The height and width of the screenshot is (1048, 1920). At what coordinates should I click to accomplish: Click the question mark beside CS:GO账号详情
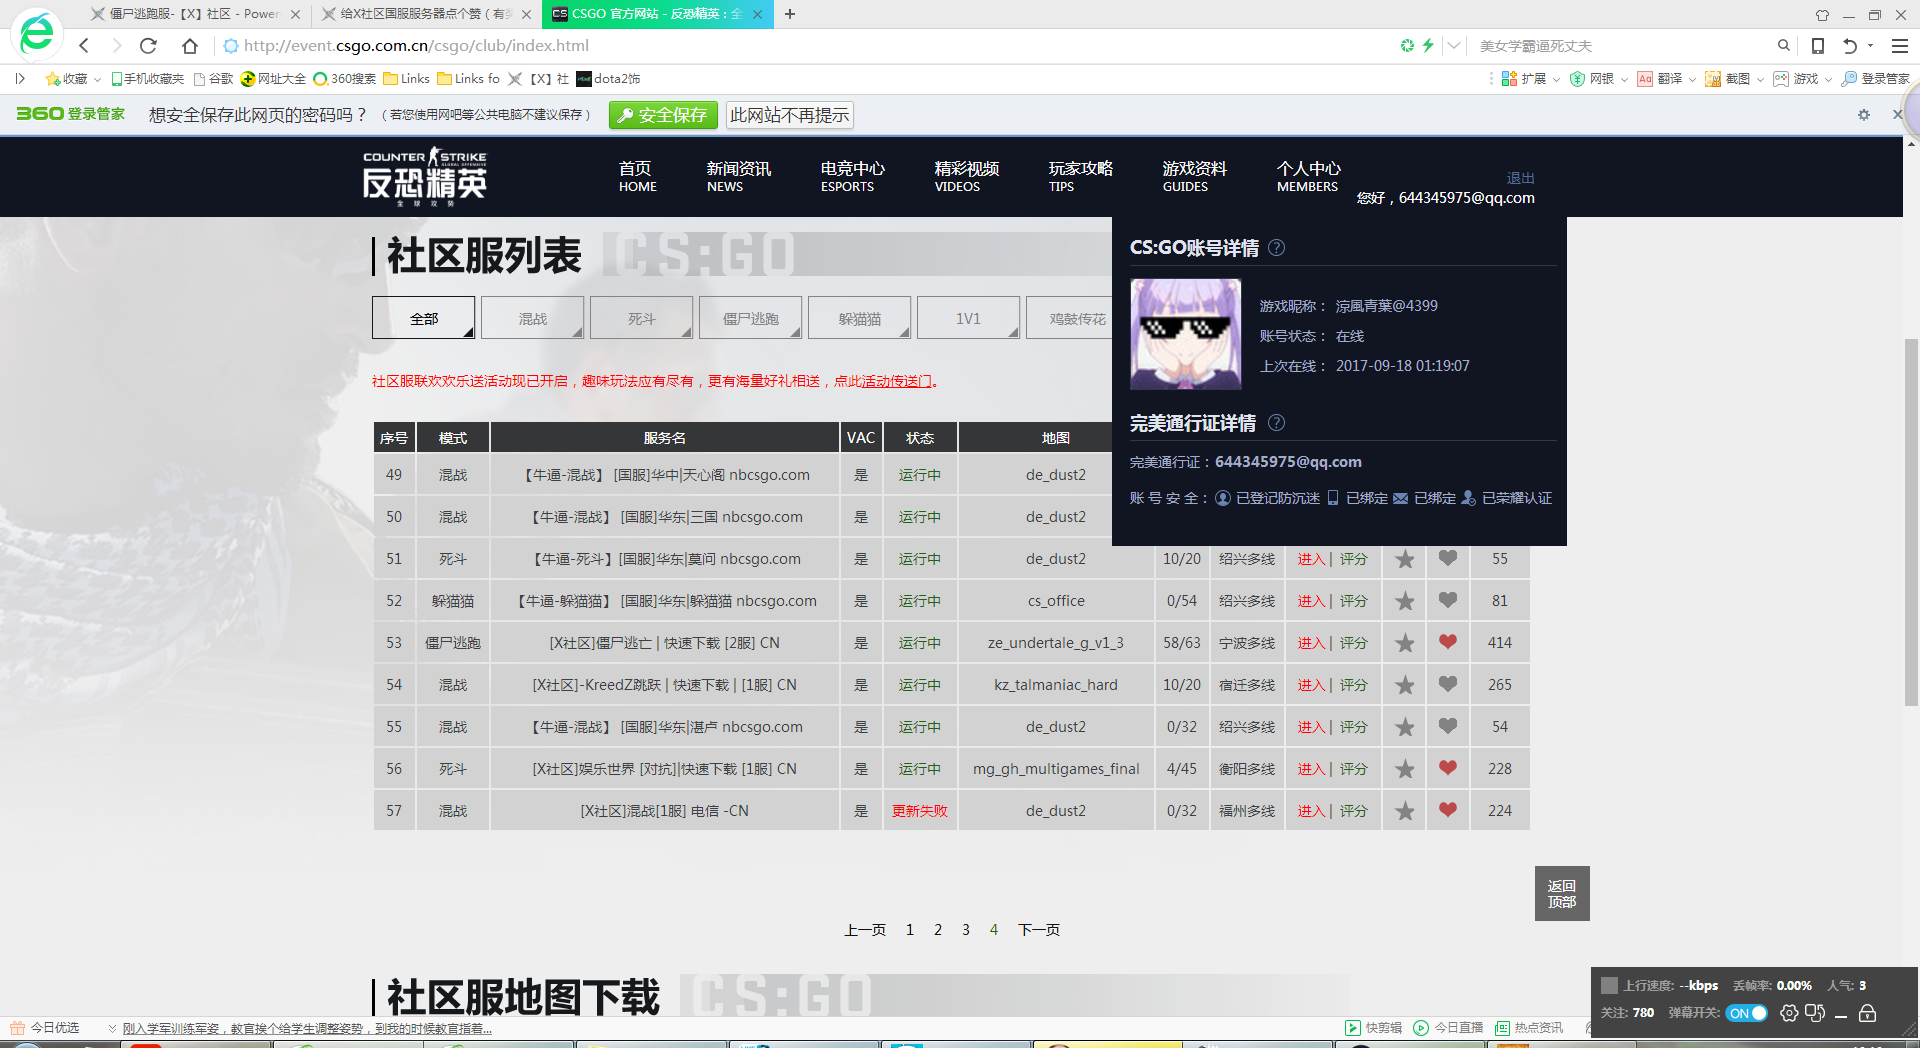tap(1276, 248)
